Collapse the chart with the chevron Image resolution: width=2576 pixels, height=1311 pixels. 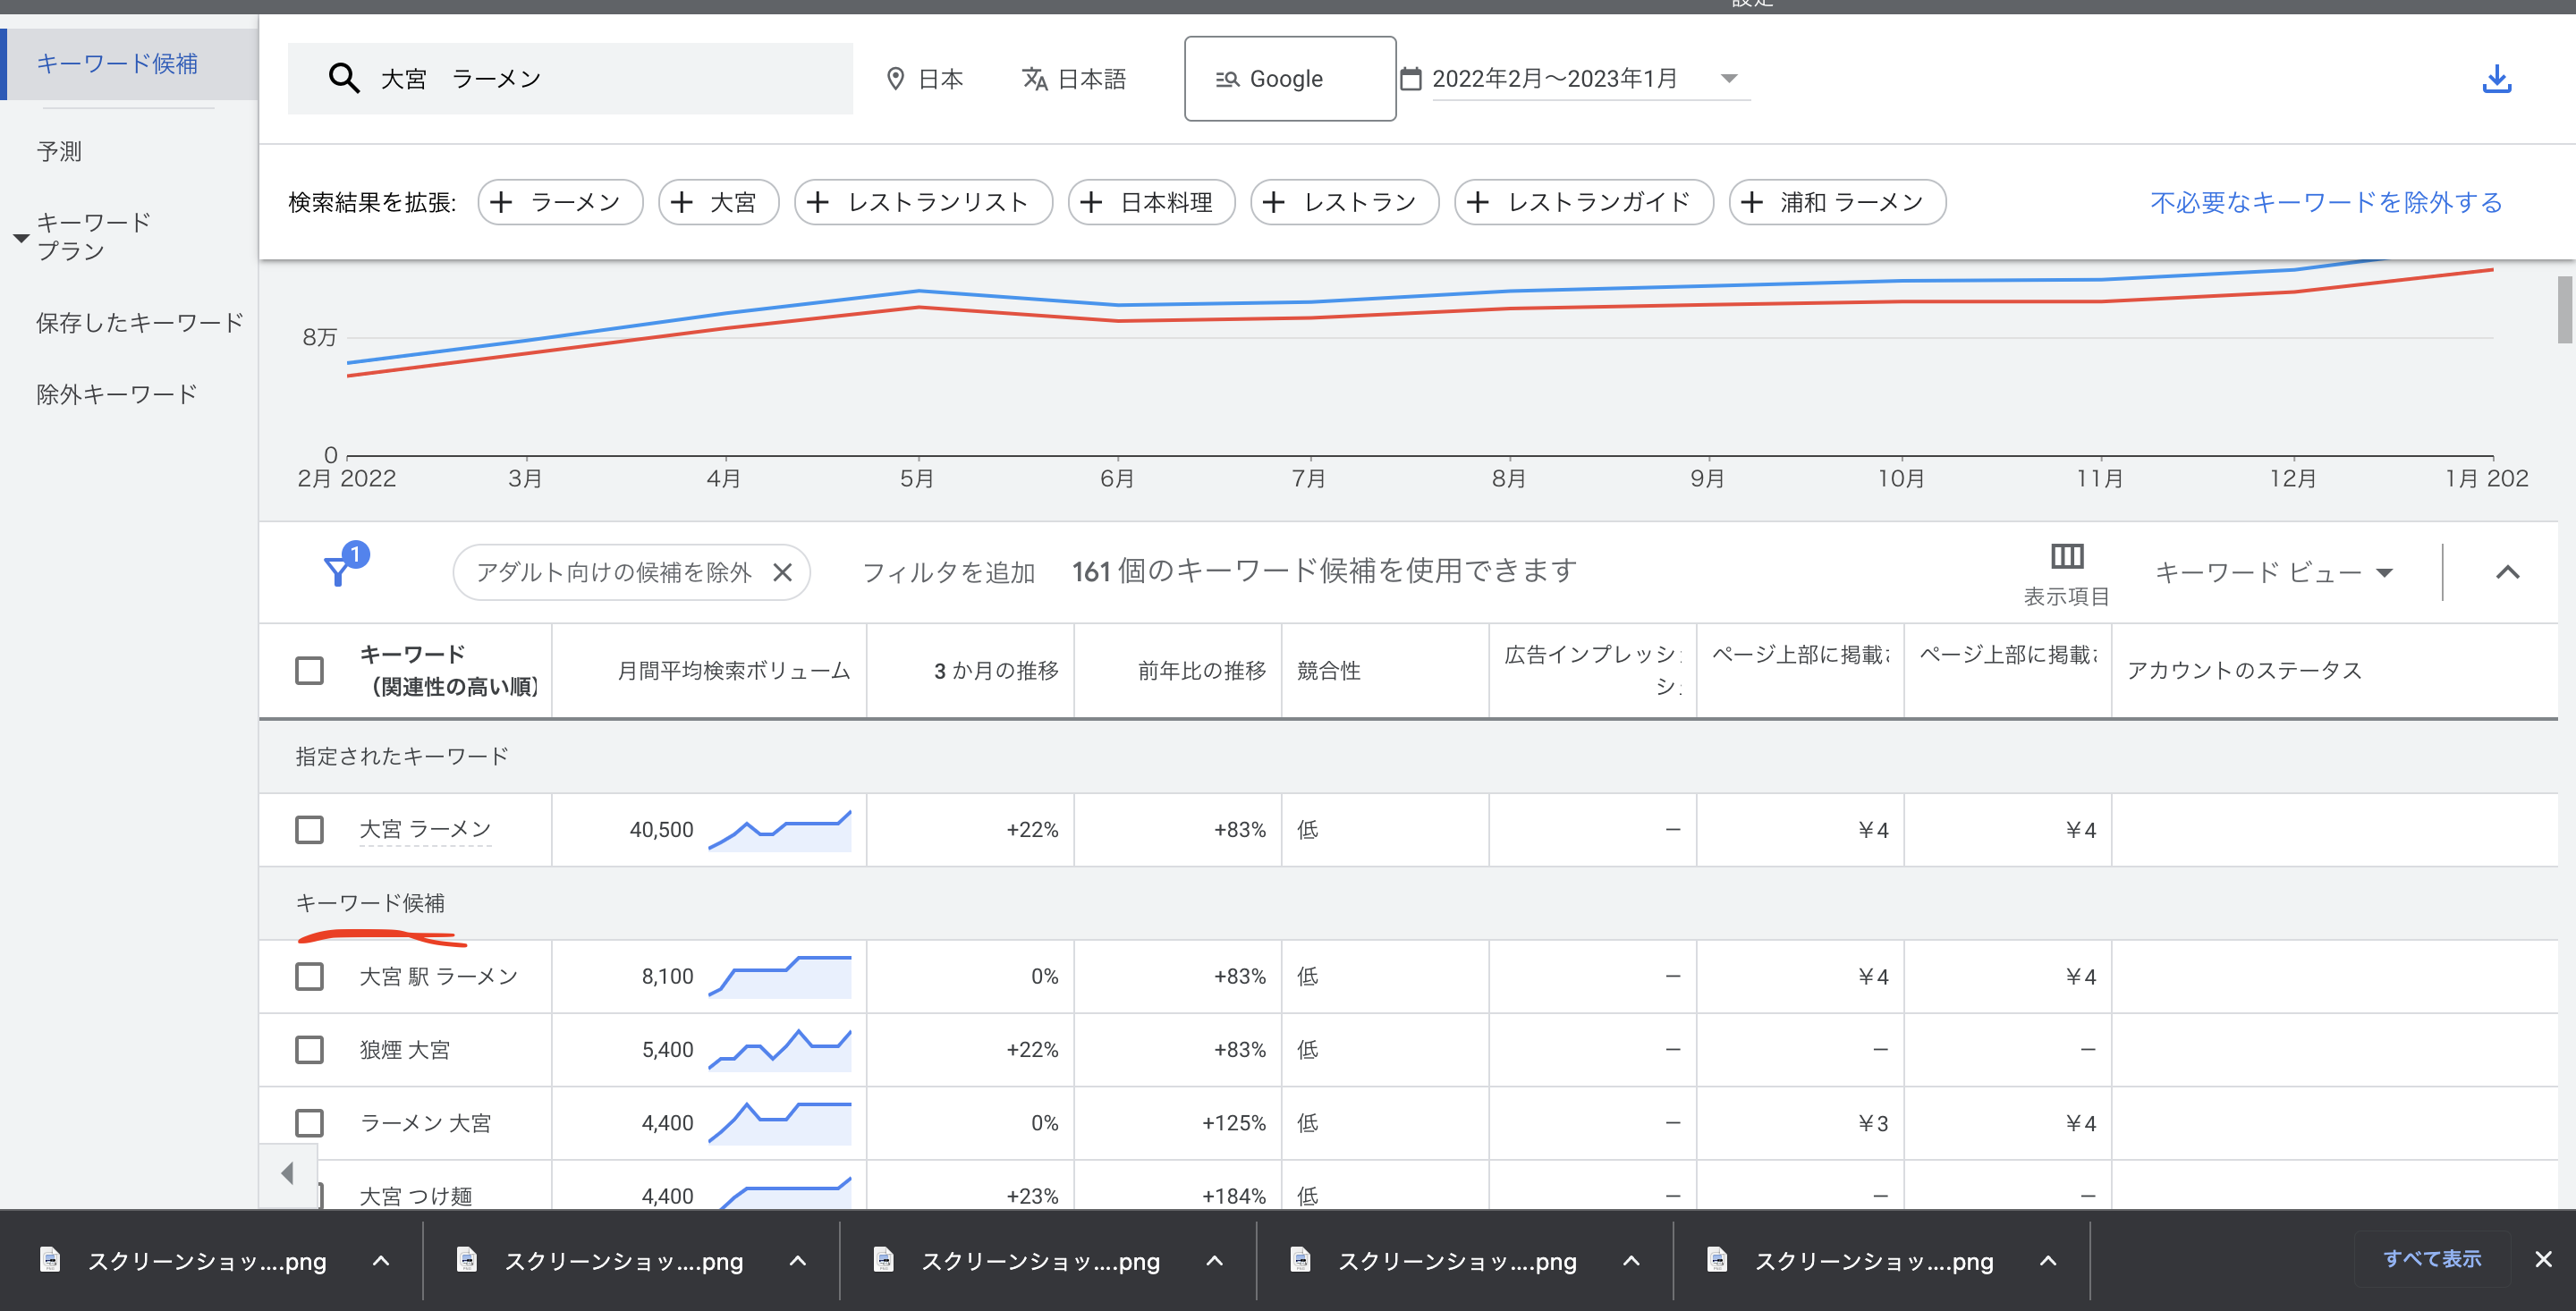pos(2507,572)
